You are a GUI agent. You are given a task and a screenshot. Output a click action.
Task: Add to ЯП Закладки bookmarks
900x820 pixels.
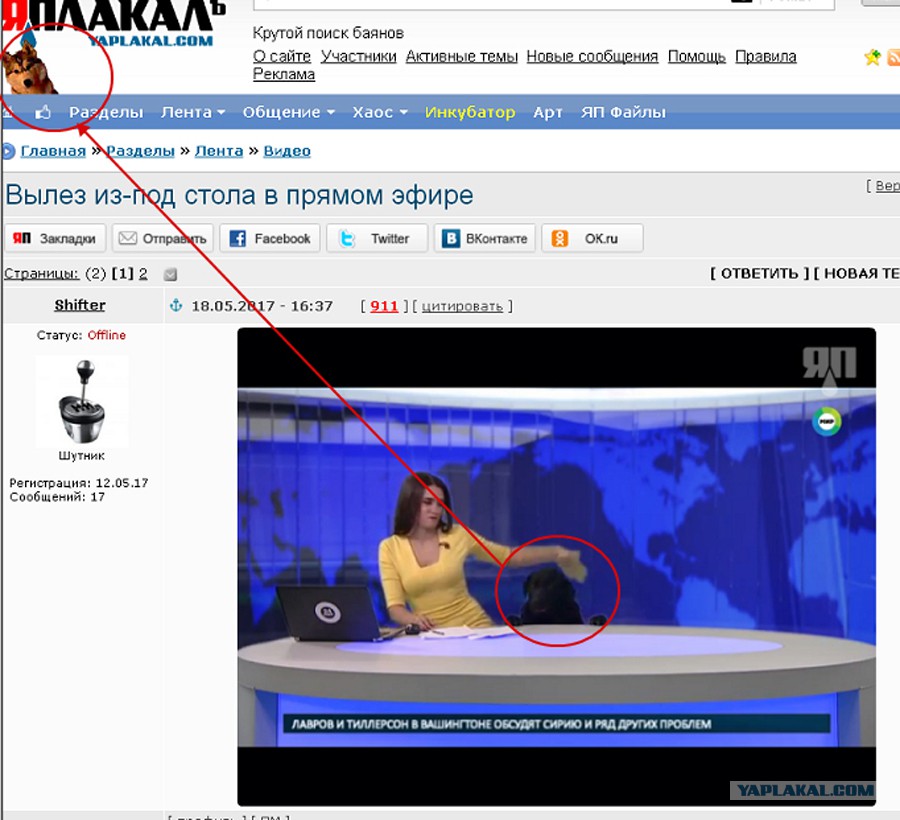pos(55,238)
